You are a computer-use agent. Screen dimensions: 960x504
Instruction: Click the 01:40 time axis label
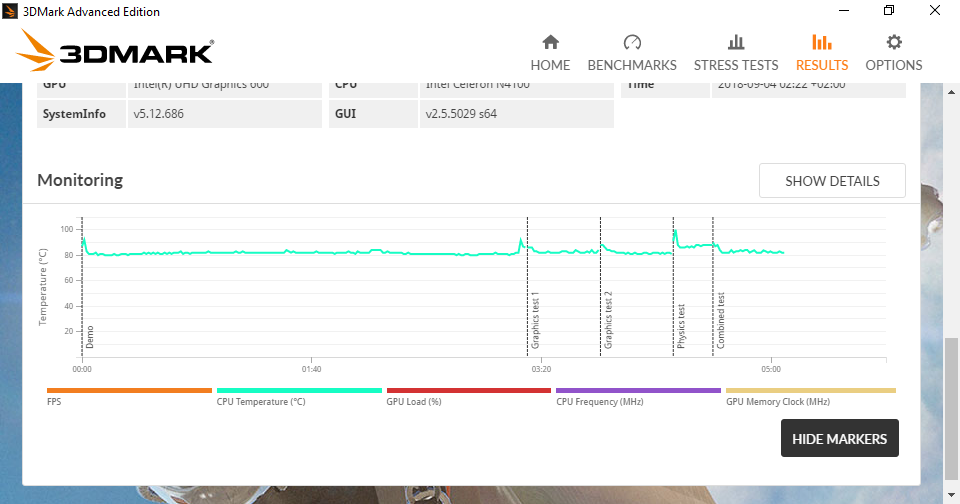[x=312, y=369]
